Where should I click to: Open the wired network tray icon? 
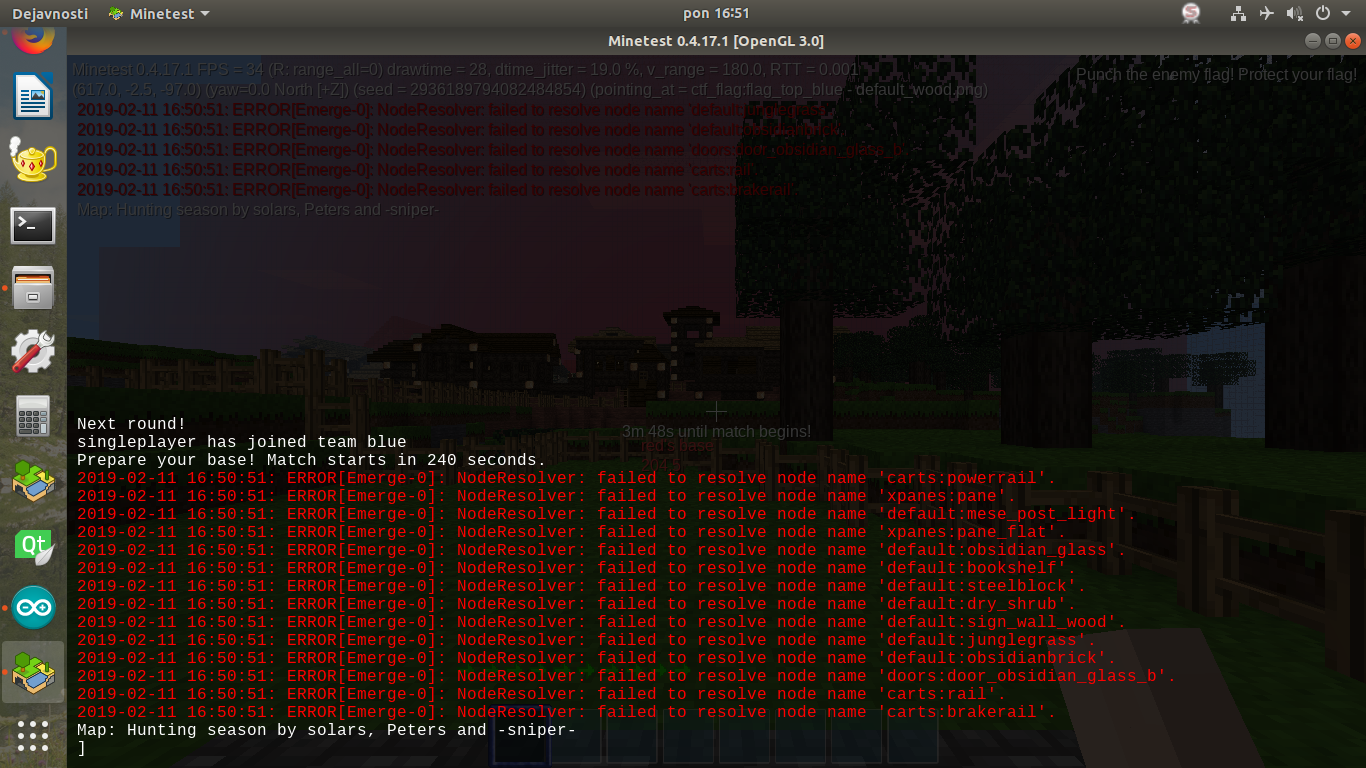tap(1239, 13)
